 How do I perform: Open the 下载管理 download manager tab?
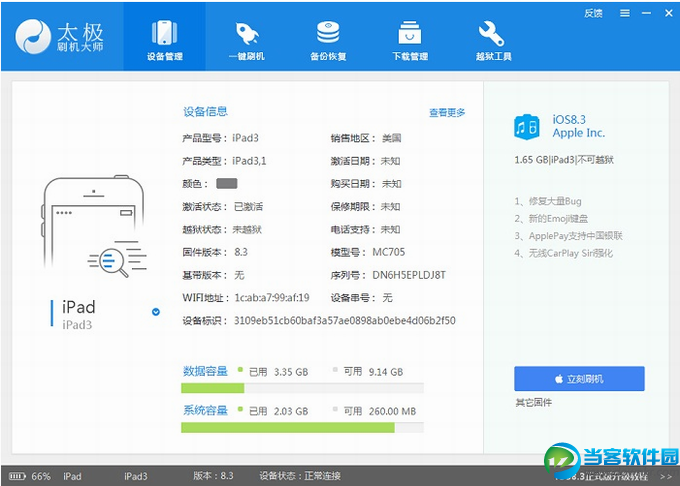click(410, 38)
